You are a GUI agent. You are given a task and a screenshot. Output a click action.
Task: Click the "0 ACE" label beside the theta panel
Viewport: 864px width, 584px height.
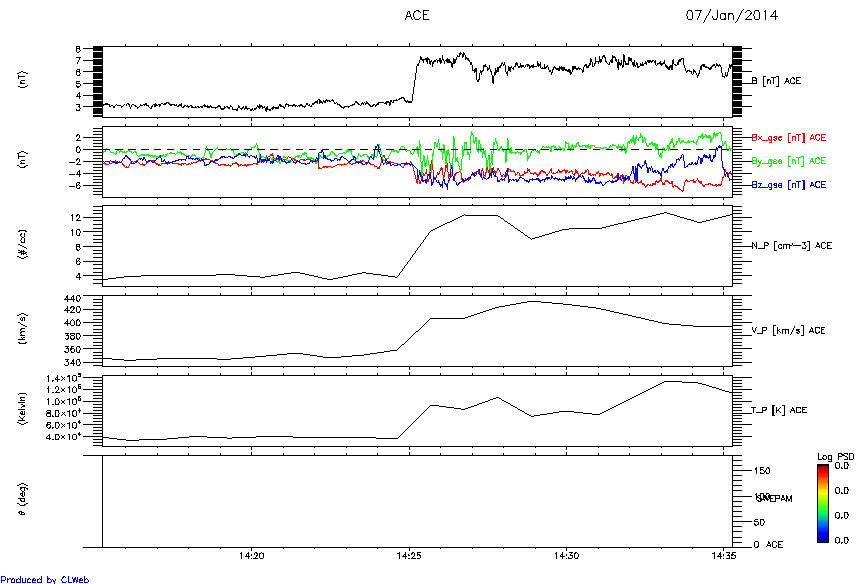pyautogui.click(x=768, y=545)
